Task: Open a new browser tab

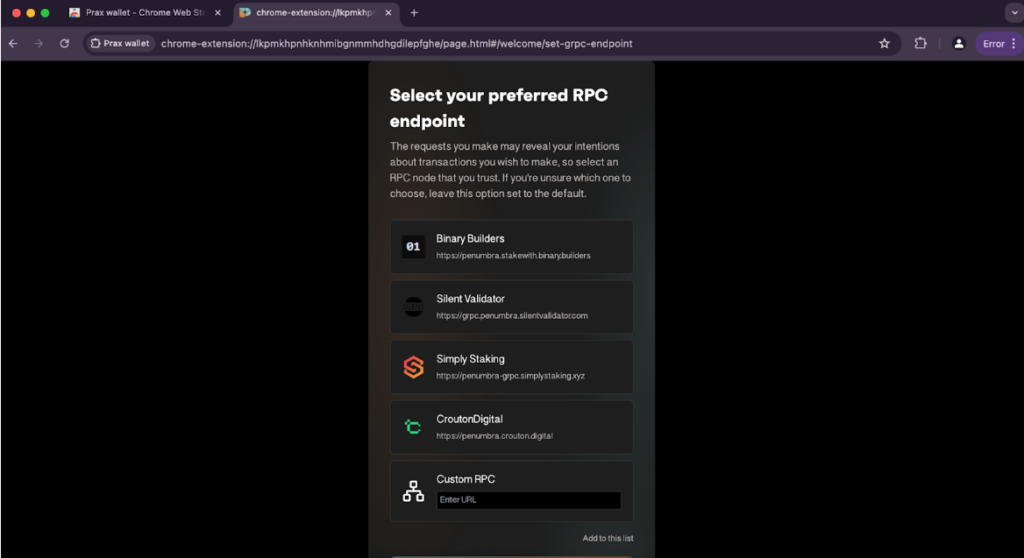Action: tap(414, 13)
